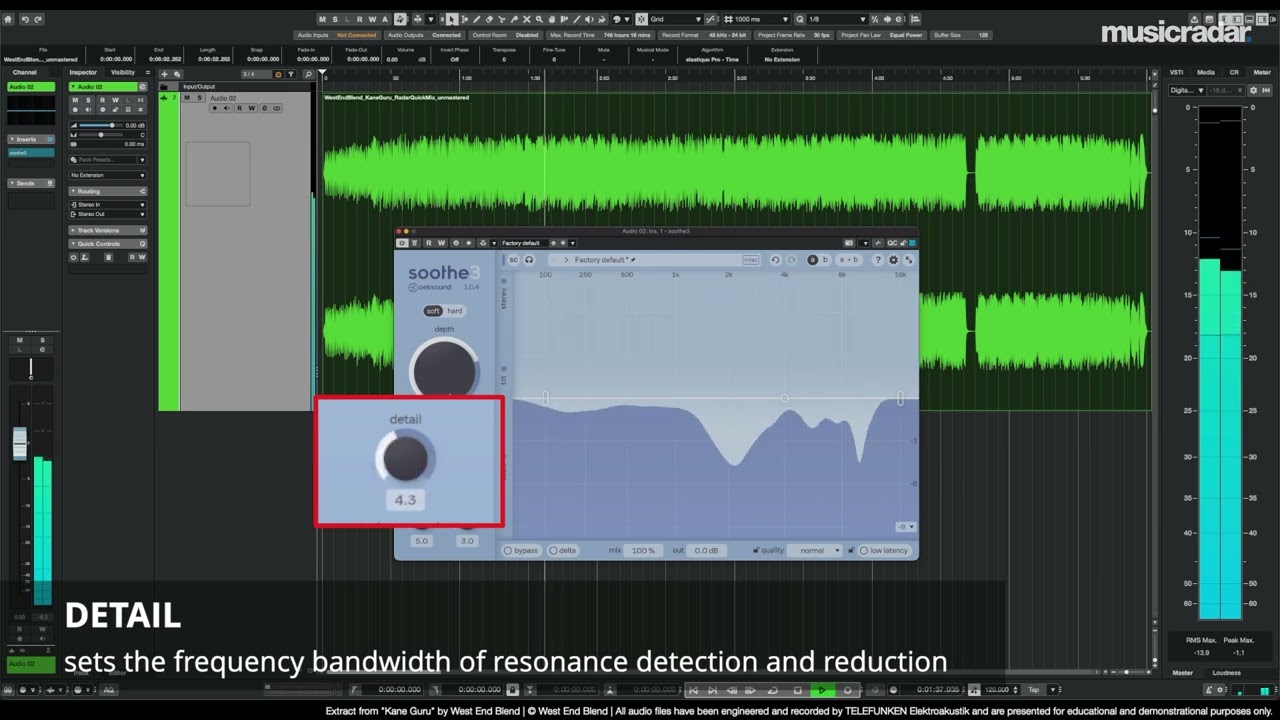The width and height of the screenshot is (1280, 720).
Task: Open the Media tab in right zone
Action: click(1206, 72)
